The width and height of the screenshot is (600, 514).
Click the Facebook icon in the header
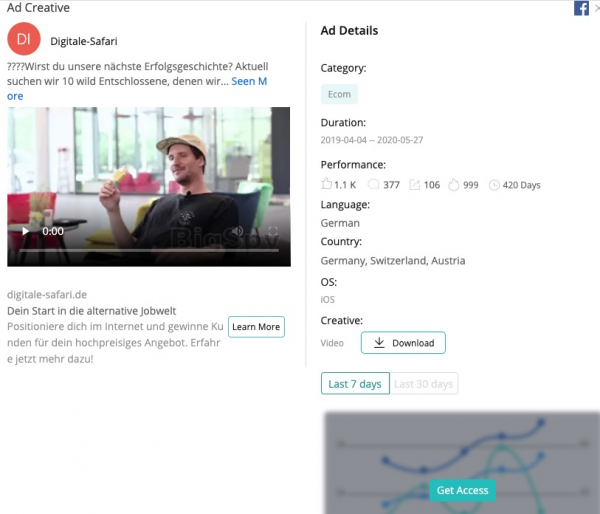click(581, 8)
